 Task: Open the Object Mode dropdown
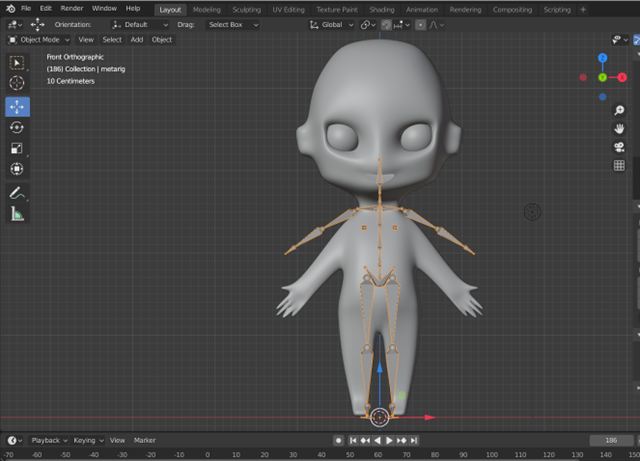[39, 40]
